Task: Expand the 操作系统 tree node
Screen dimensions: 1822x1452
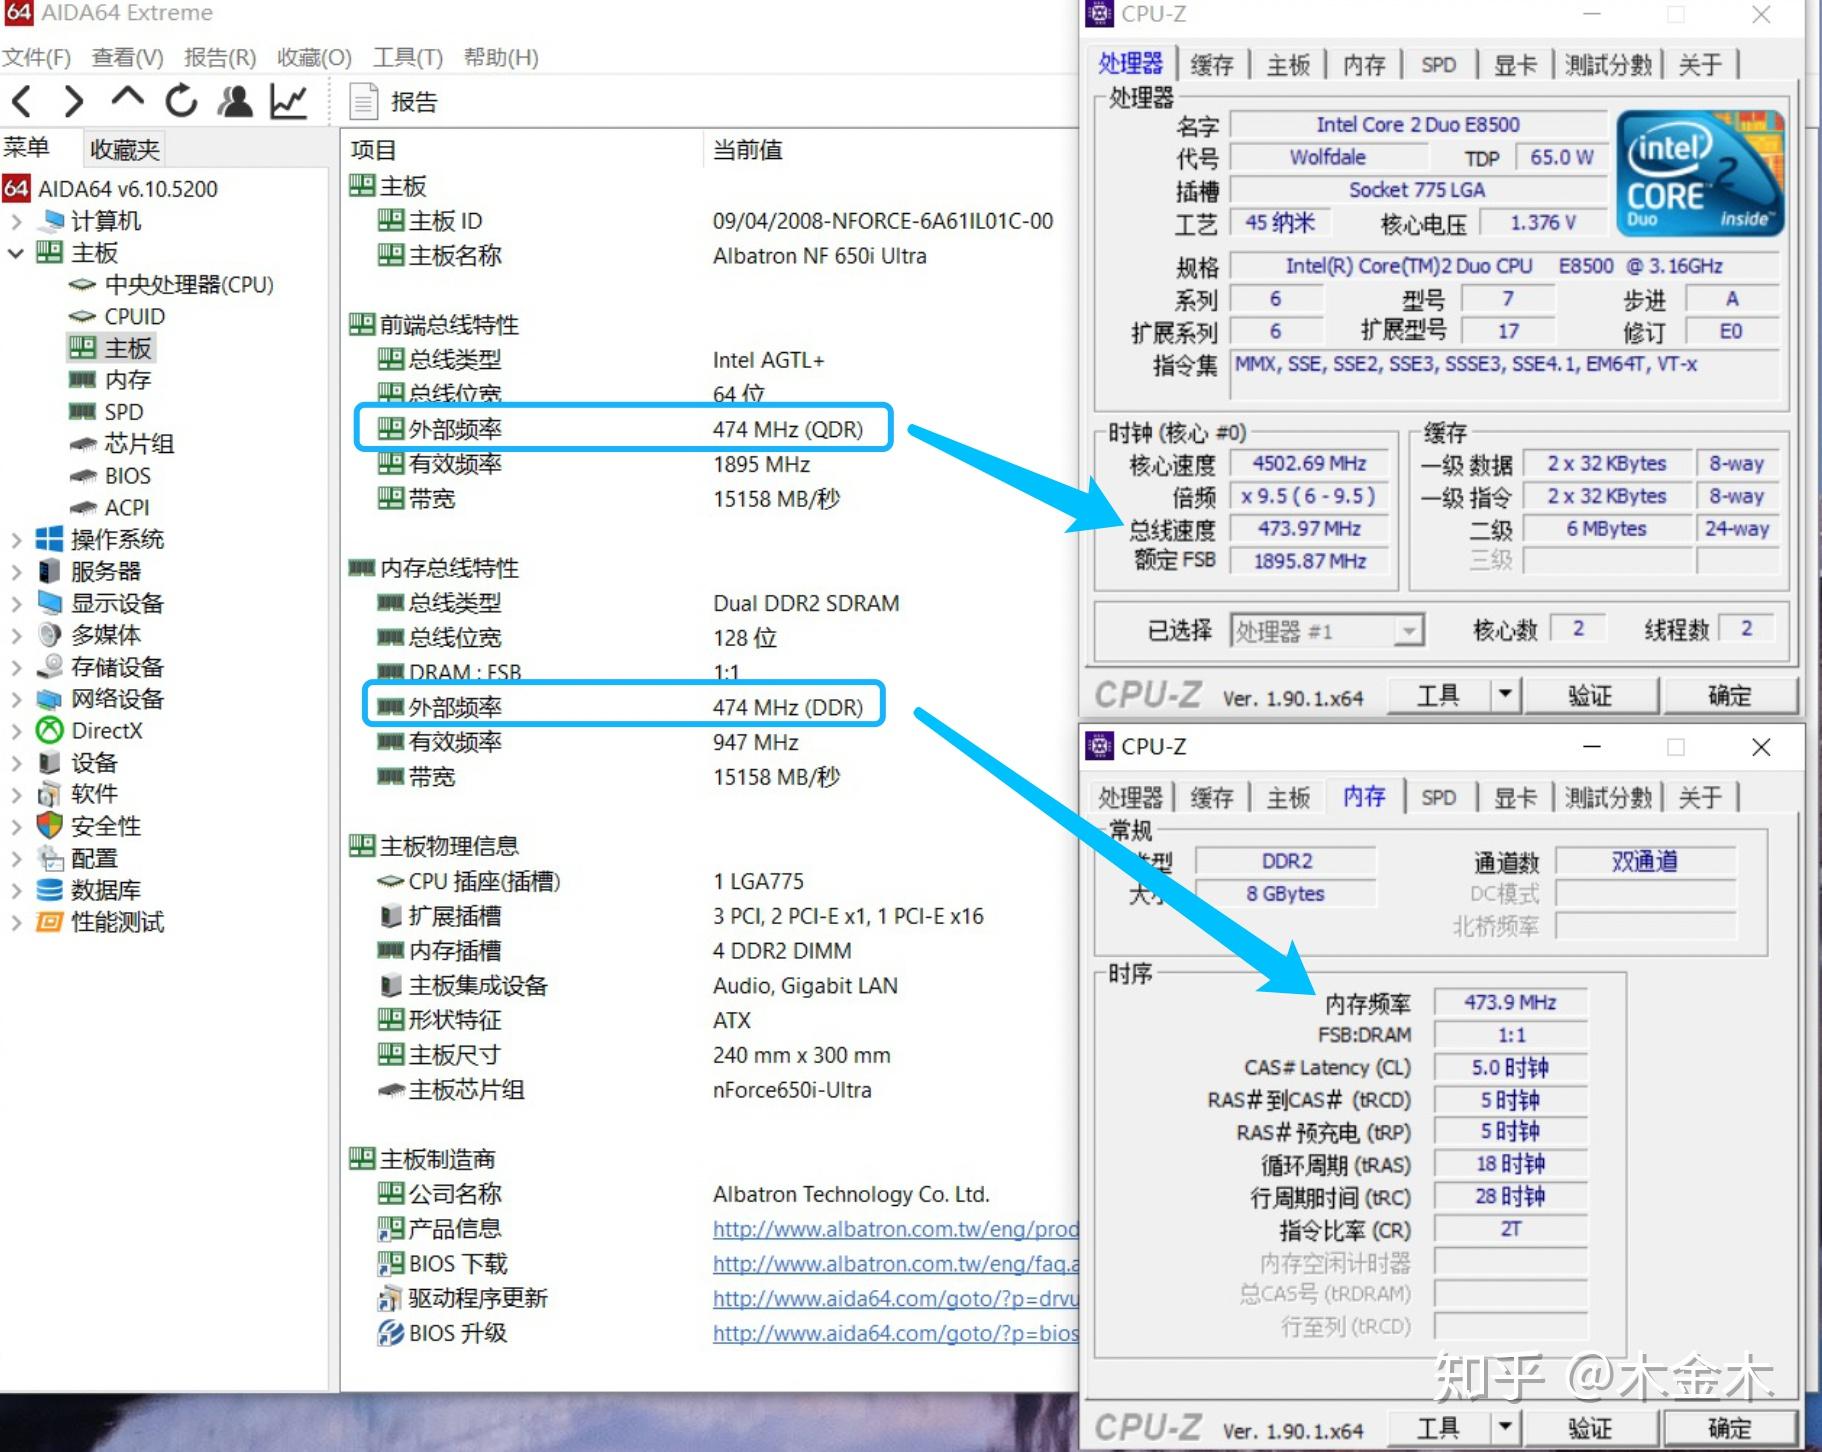Action: coord(16,539)
